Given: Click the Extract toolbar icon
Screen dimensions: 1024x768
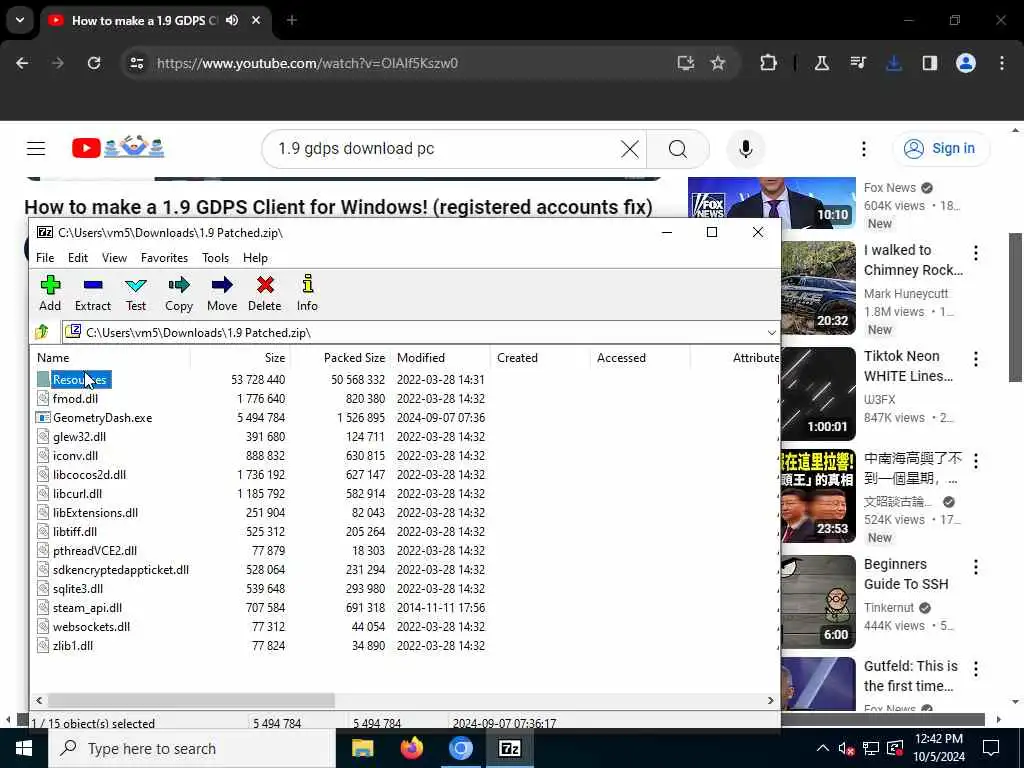Looking at the screenshot, I should click(93, 293).
